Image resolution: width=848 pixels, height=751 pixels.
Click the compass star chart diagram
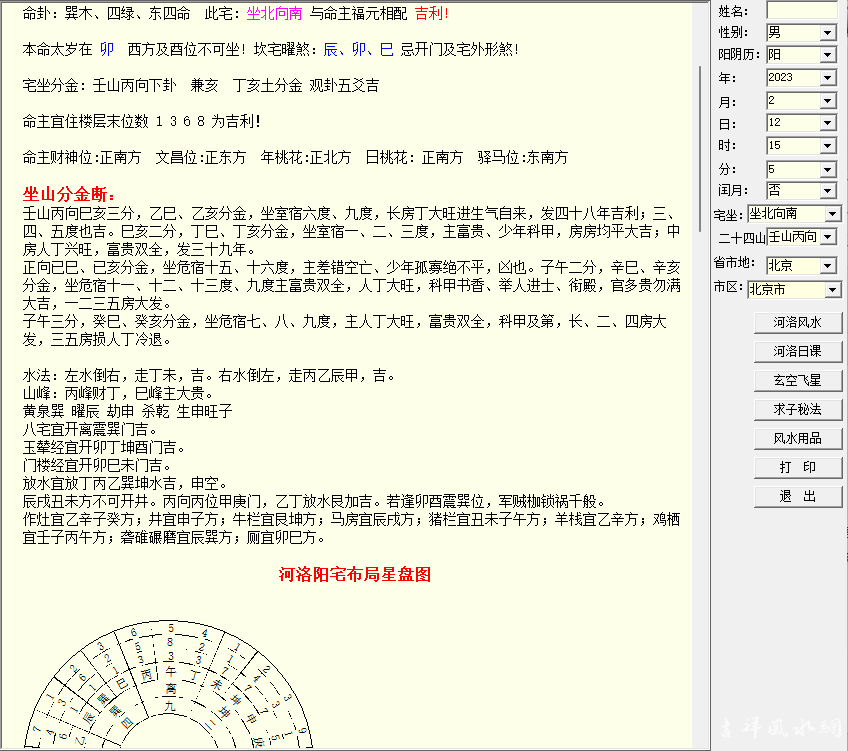[169, 684]
